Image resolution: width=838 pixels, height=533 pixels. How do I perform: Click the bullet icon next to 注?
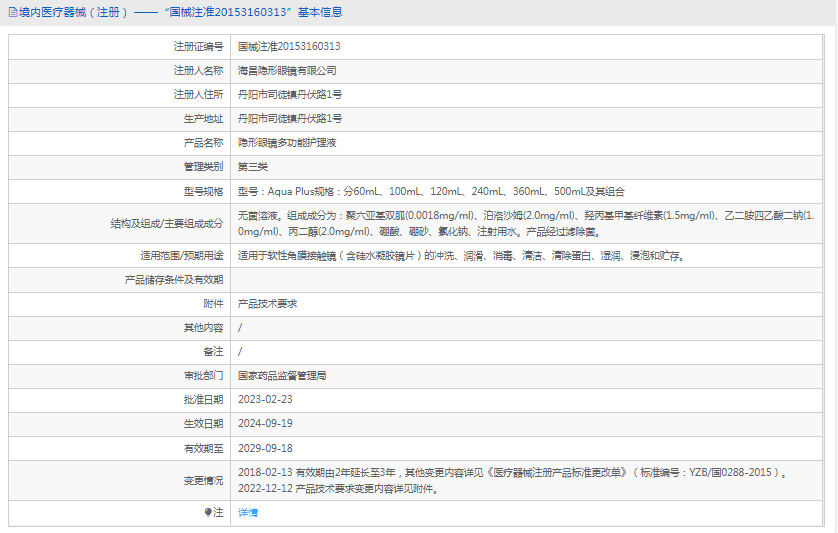(x=208, y=512)
